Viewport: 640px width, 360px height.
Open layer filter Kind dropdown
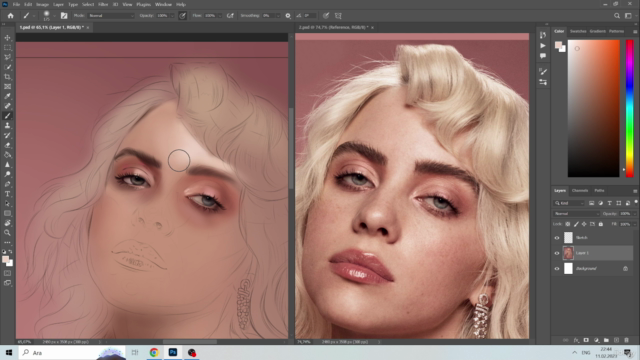[x=569, y=203]
